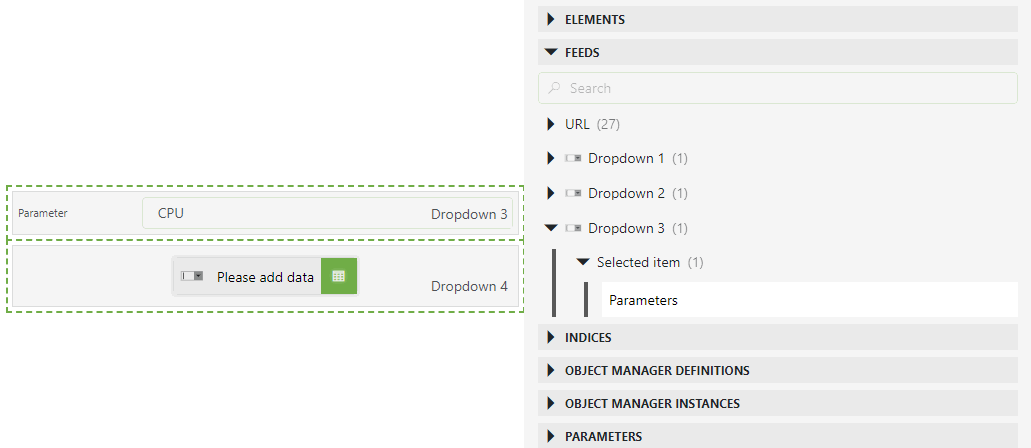Viewport: 1031px width, 448px height.
Task: Expand Dropdown 1 tree arrow
Action: click(551, 158)
